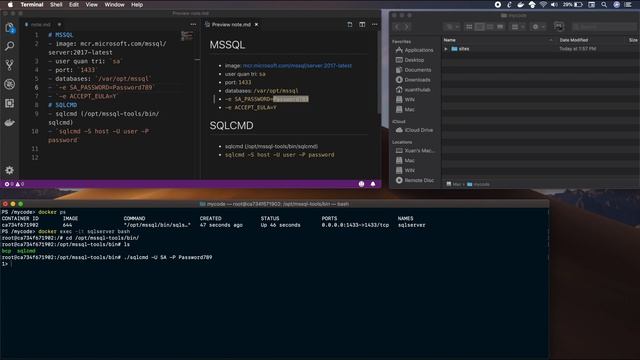Open Spotlight search in the menu bar

click(604, 5)
